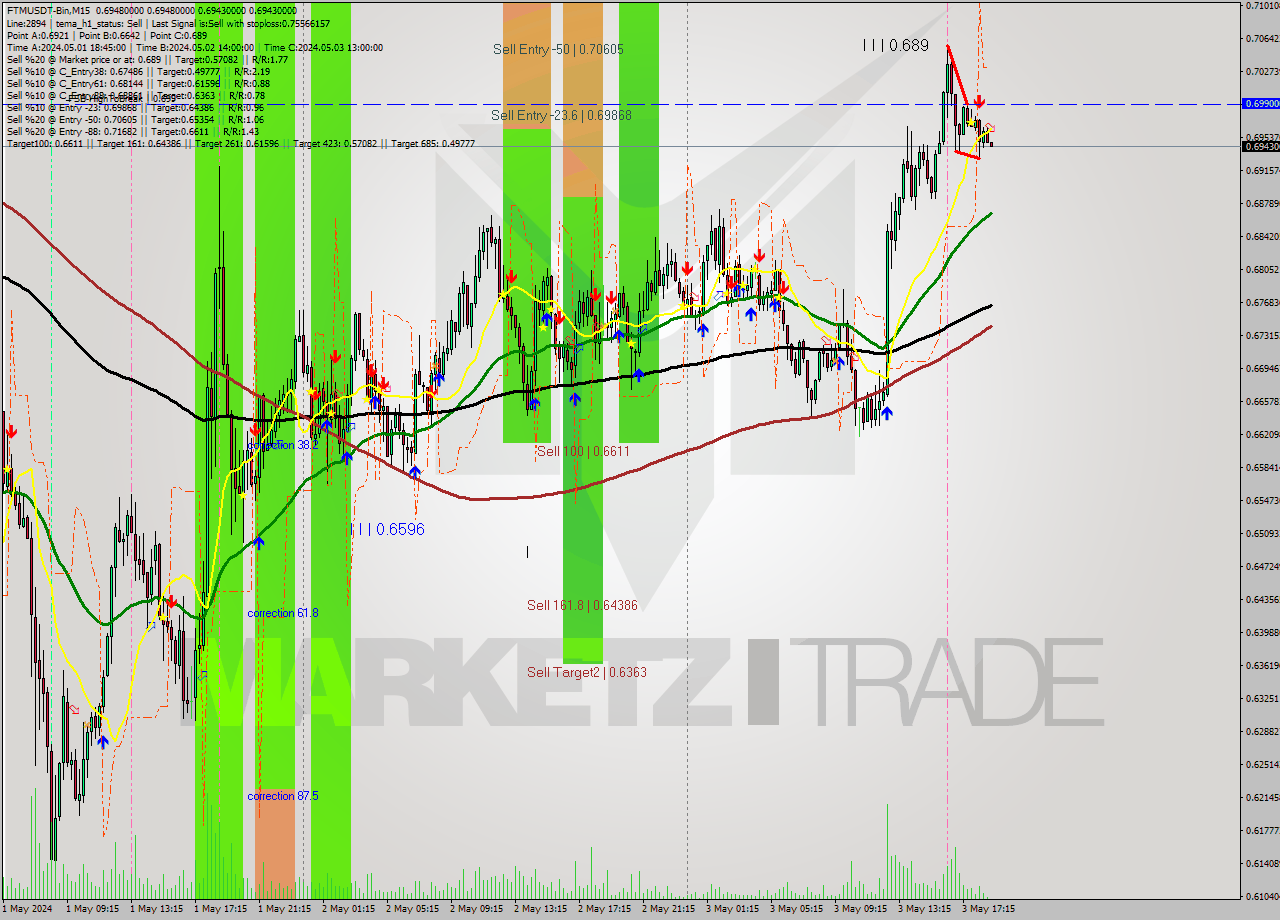Click '3 May 05:15' on the time axis
The height and width of the screenshot is (920, 1280).
point(797,909)
